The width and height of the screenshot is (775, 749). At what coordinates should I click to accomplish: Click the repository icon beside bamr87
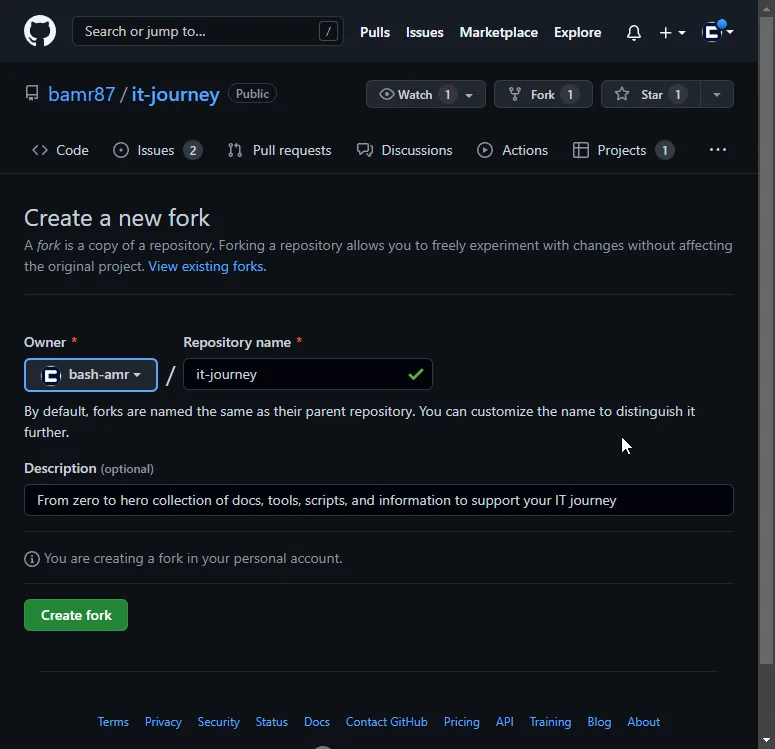[x=32, y=93]
